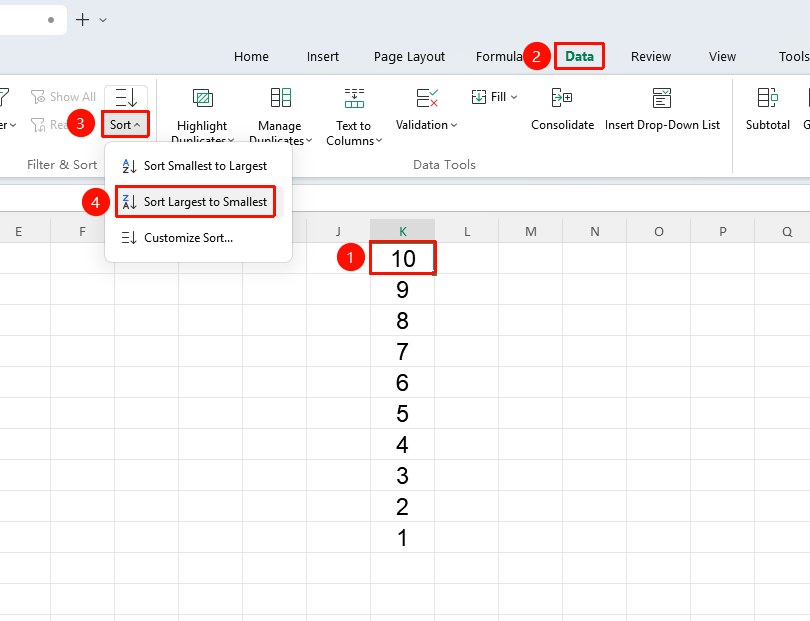Image resolution: width=810 pixels, height=621 pixels.
Task: Click the new tab plus icon
Action: point(83,20)
